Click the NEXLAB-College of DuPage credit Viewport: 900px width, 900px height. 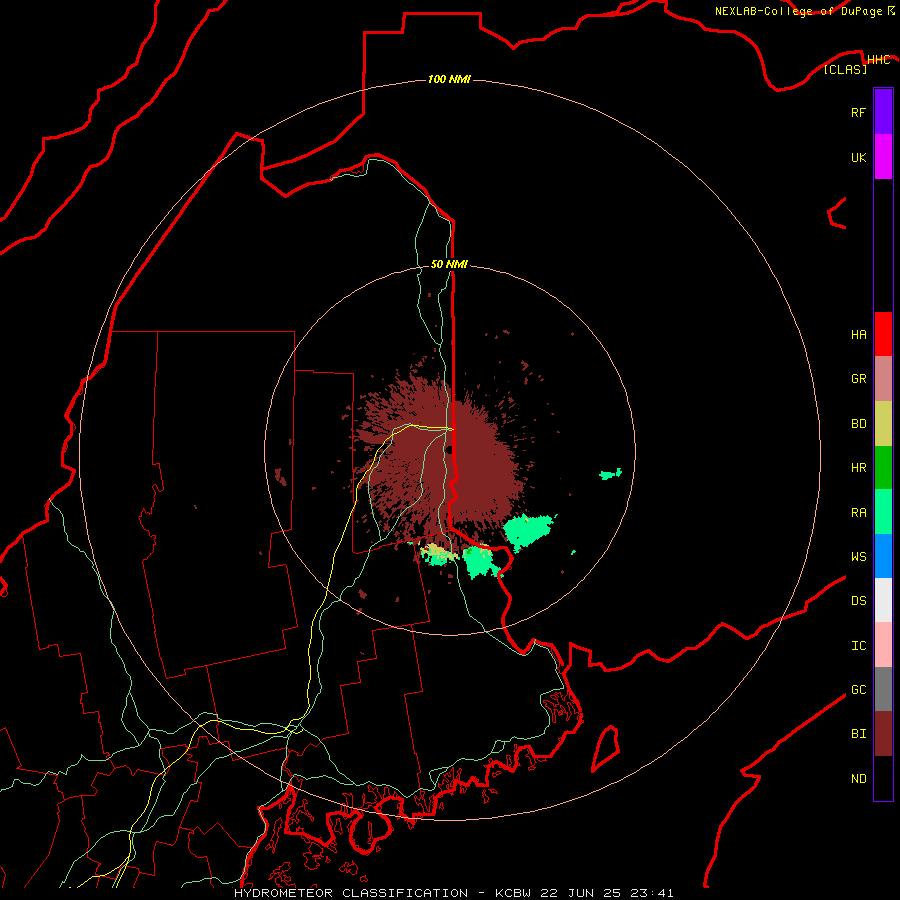[x=804, y=11]
